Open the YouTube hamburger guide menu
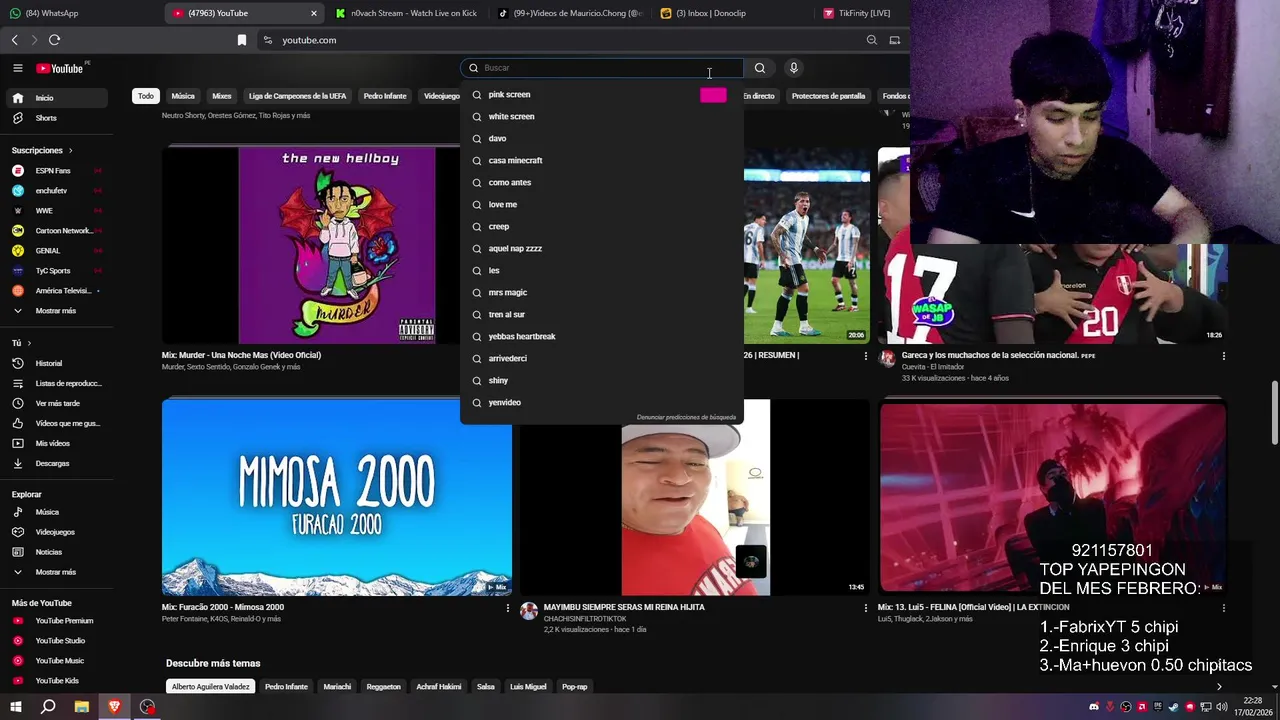Viewport: 1280px width, 720px height. 18,68
